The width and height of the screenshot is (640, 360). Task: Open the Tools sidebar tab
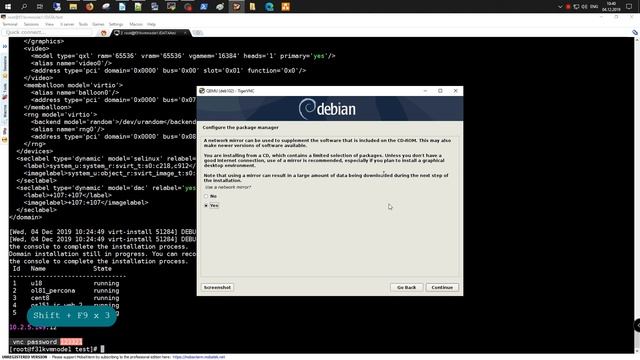coord(5,90)
